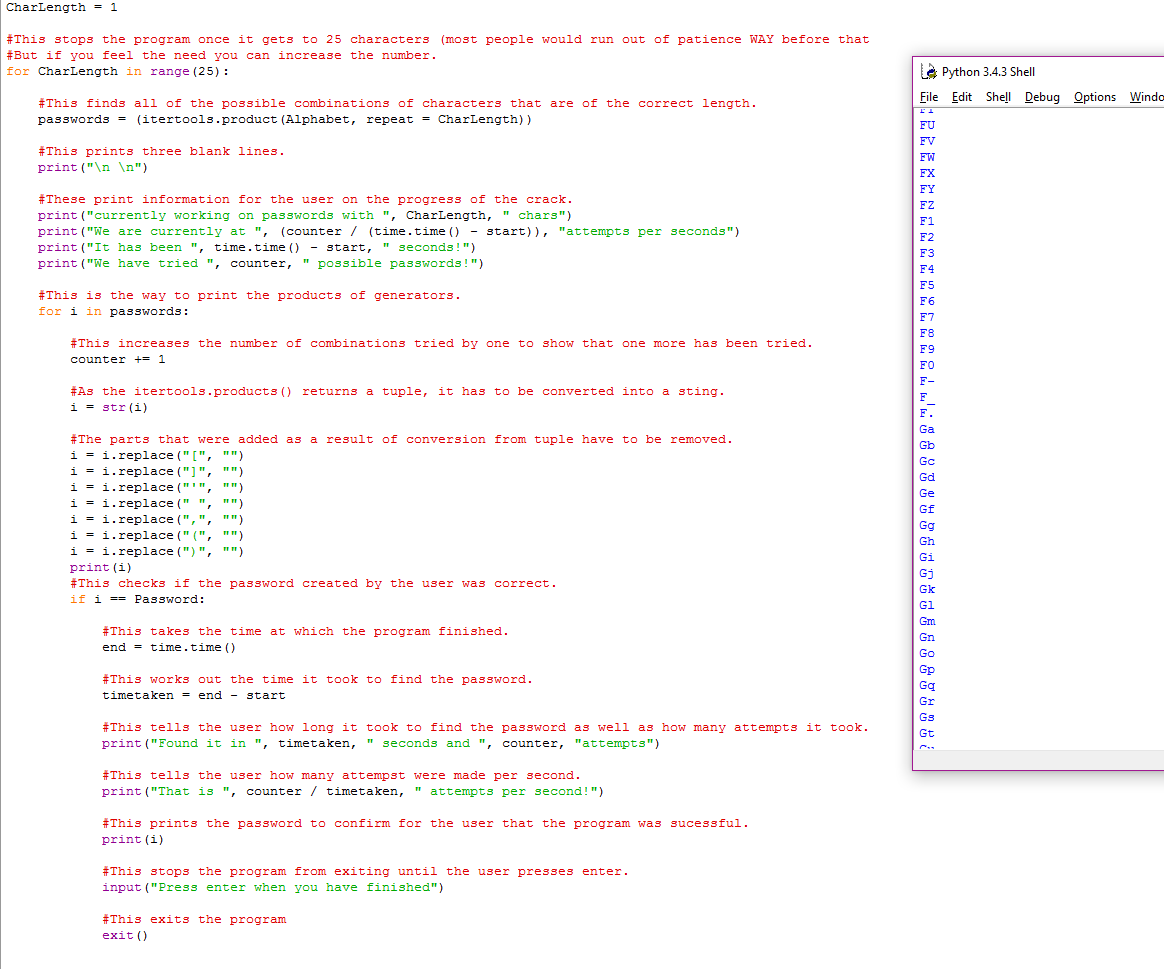Open the Shell menu

998,97
